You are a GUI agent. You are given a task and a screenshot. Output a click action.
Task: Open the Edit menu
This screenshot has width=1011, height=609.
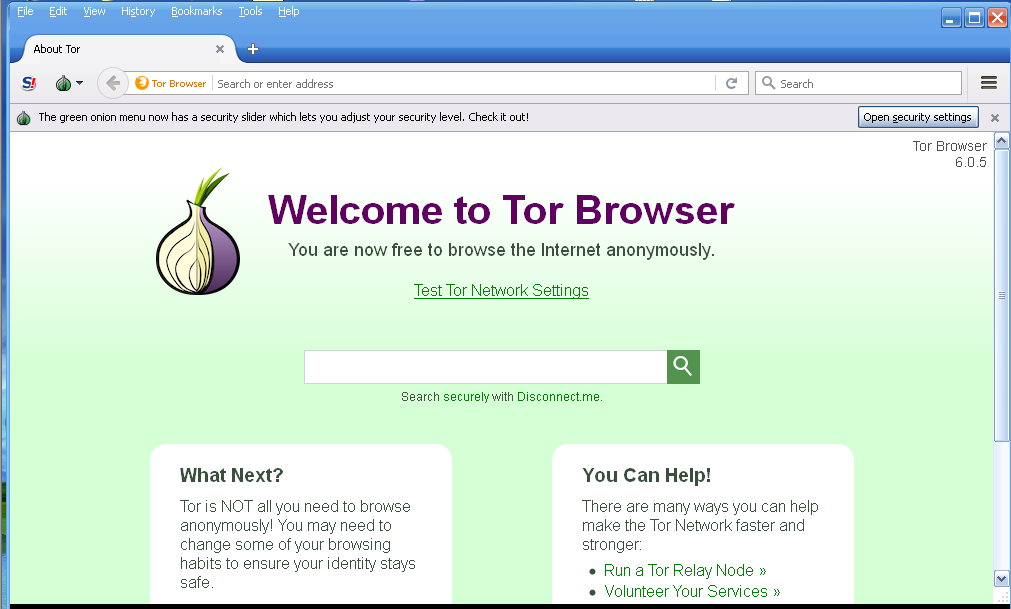58,11
